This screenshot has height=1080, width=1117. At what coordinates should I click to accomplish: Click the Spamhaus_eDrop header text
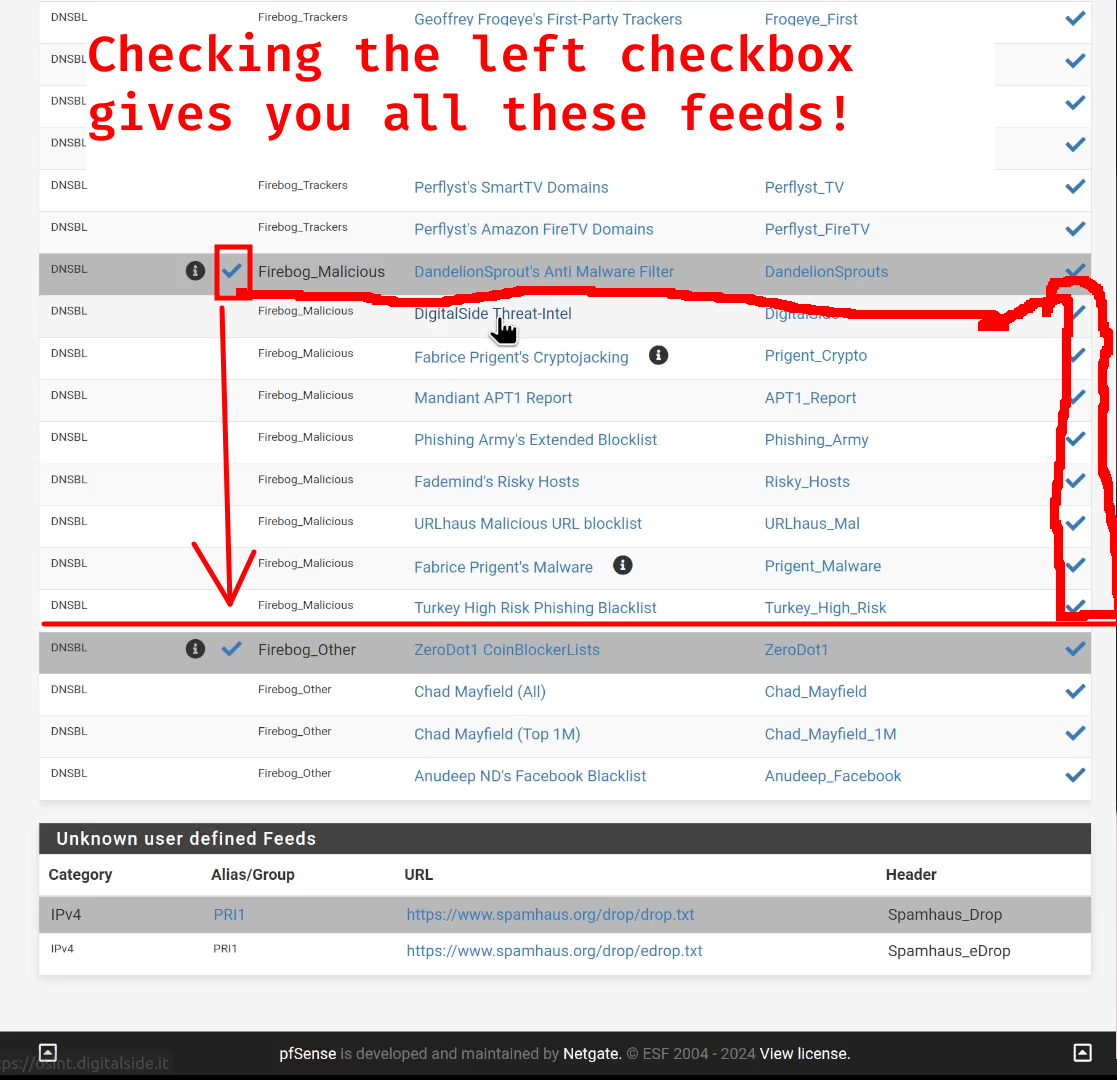tap(949, 950)
